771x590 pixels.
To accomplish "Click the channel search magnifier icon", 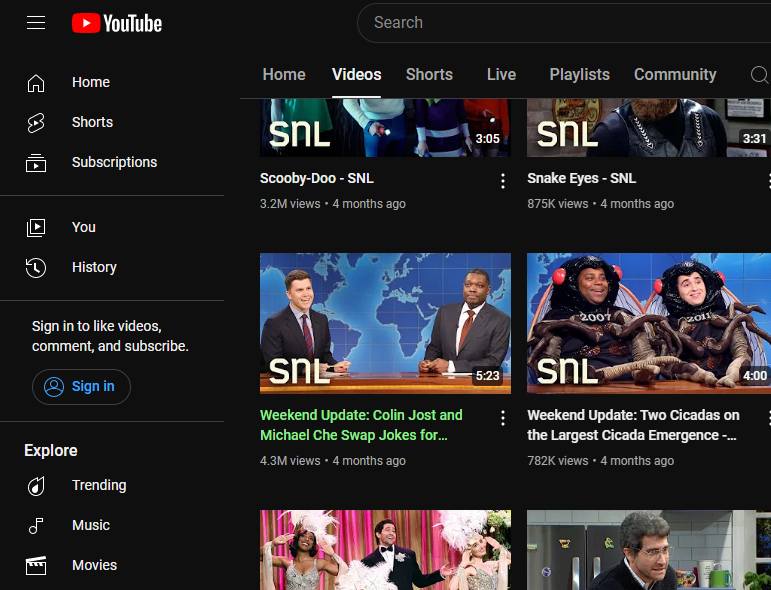I will [760, 75].
